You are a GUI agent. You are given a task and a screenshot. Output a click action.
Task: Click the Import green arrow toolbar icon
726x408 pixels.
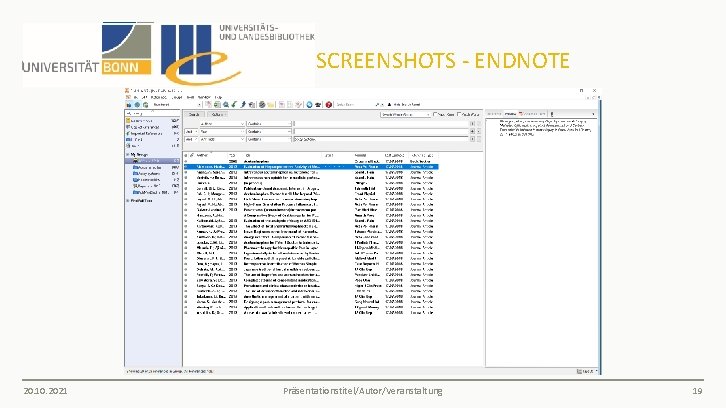[x=234, y=105]
